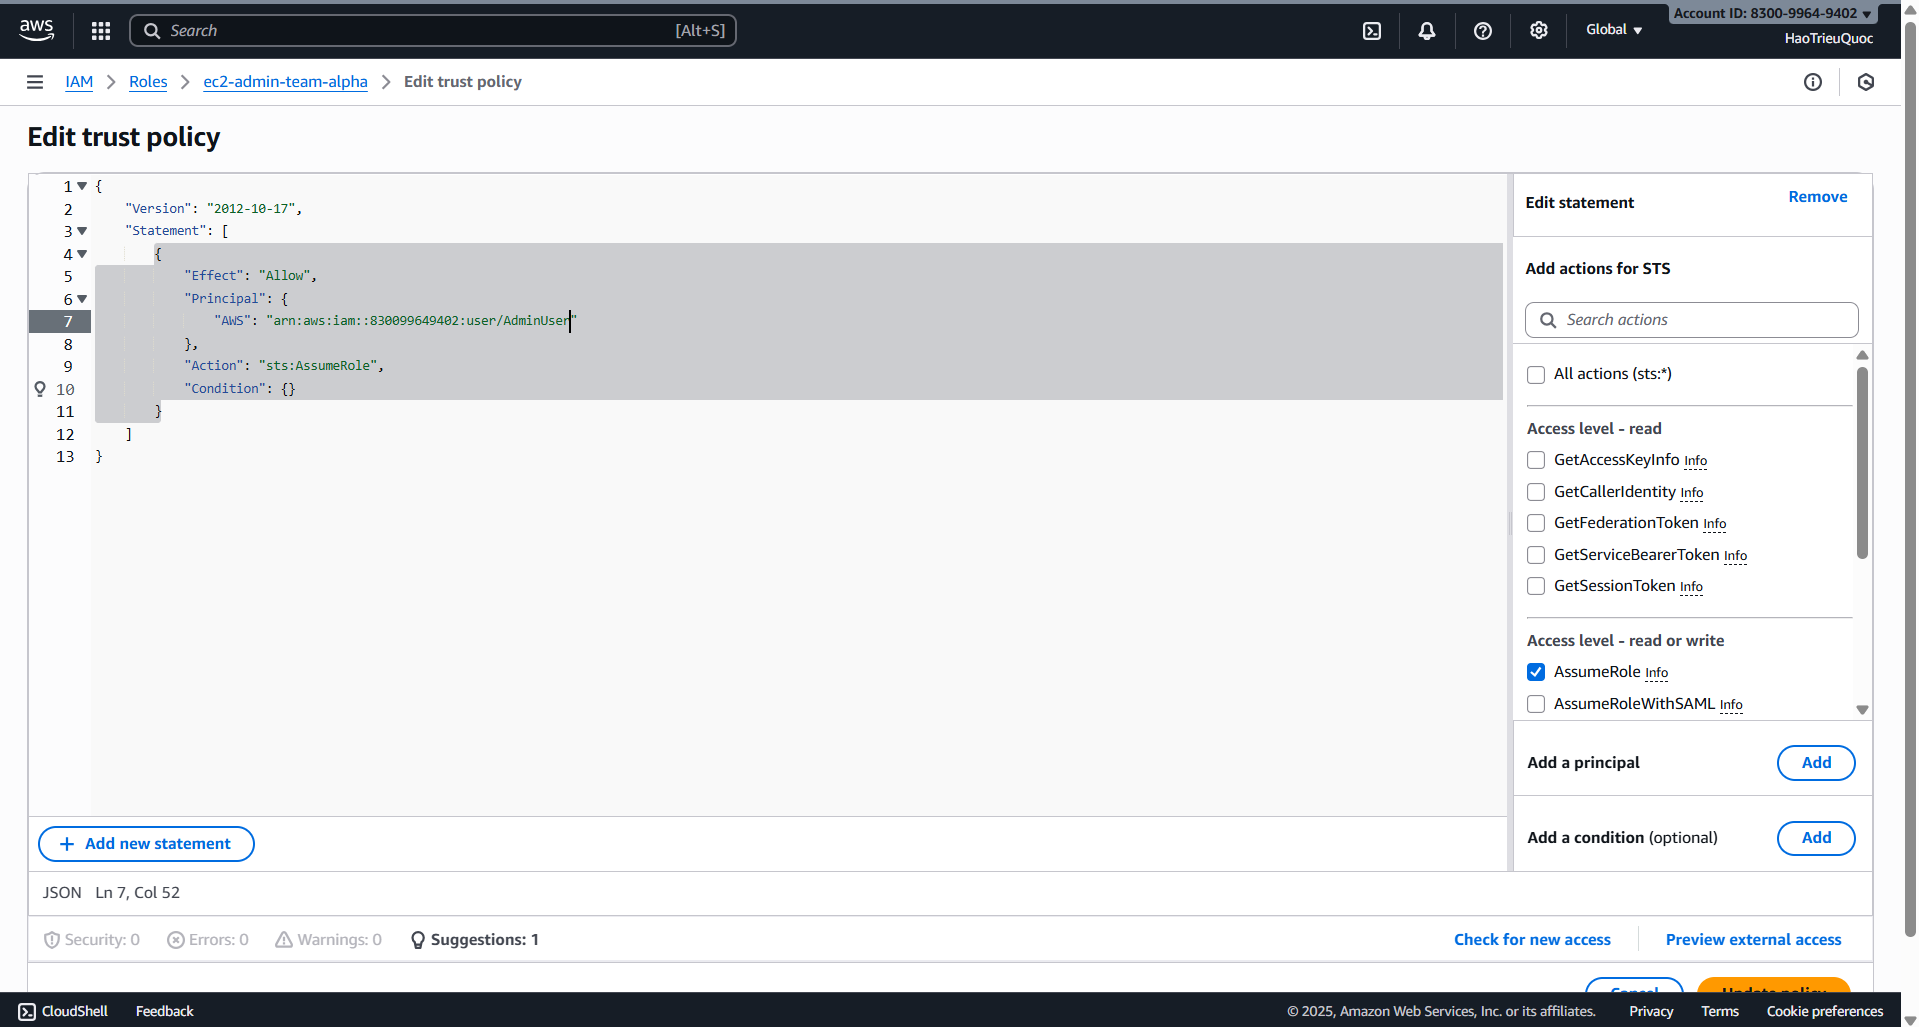Open the info panel icon
This screenshot has height=1027, width=1919.
click(x=1812, y=82)
